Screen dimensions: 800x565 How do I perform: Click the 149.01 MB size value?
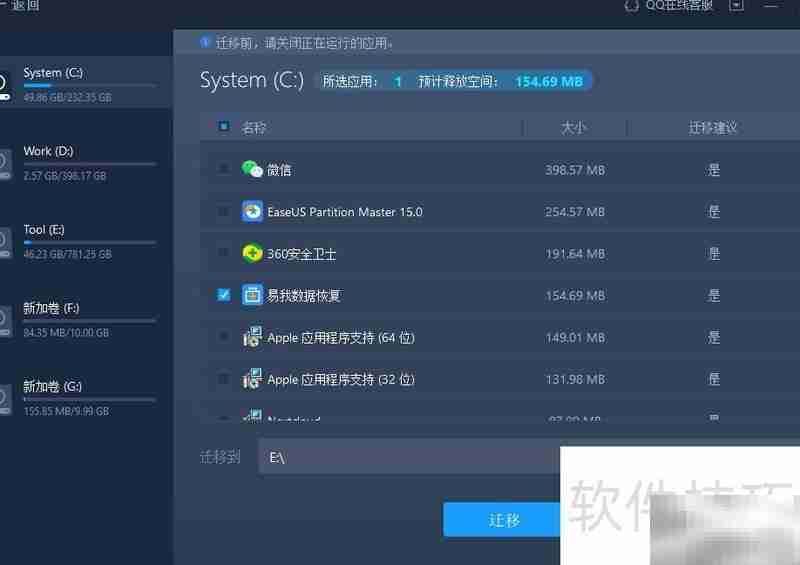pyautogui.click(x=575, y=337)
